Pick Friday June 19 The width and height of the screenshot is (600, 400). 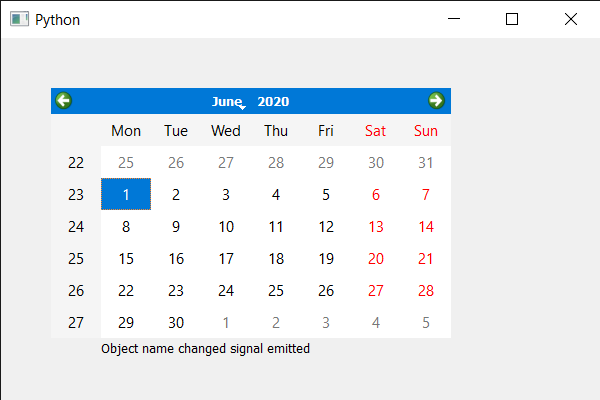tap(326, 258)
